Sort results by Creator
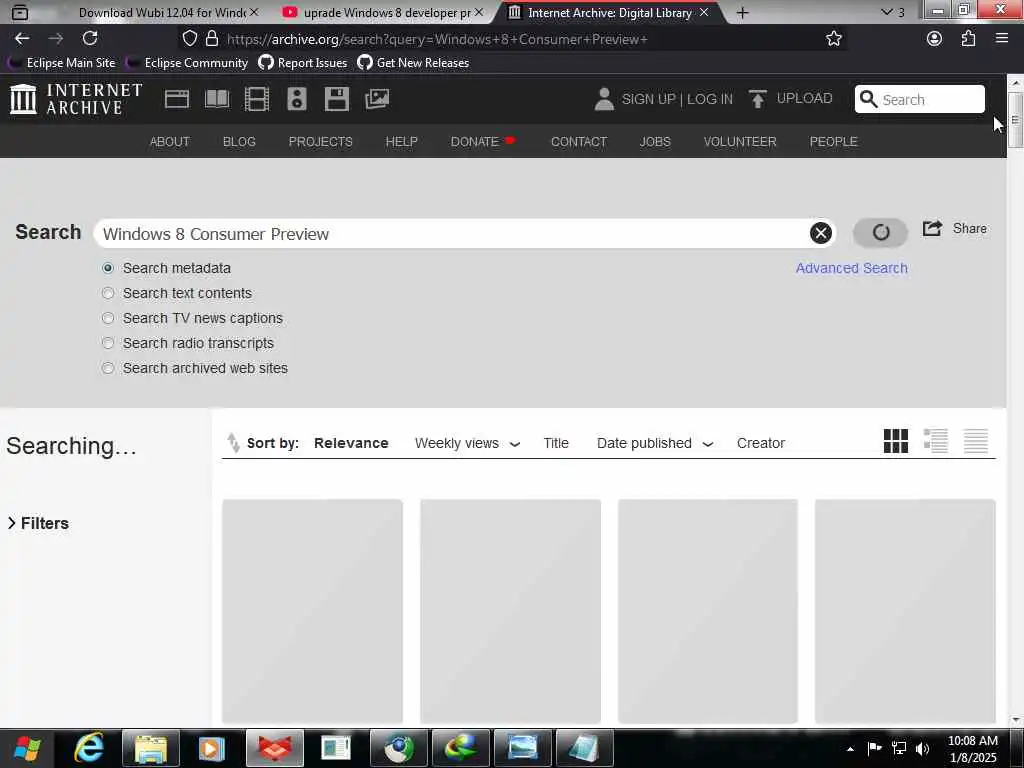 pos(761,443)
